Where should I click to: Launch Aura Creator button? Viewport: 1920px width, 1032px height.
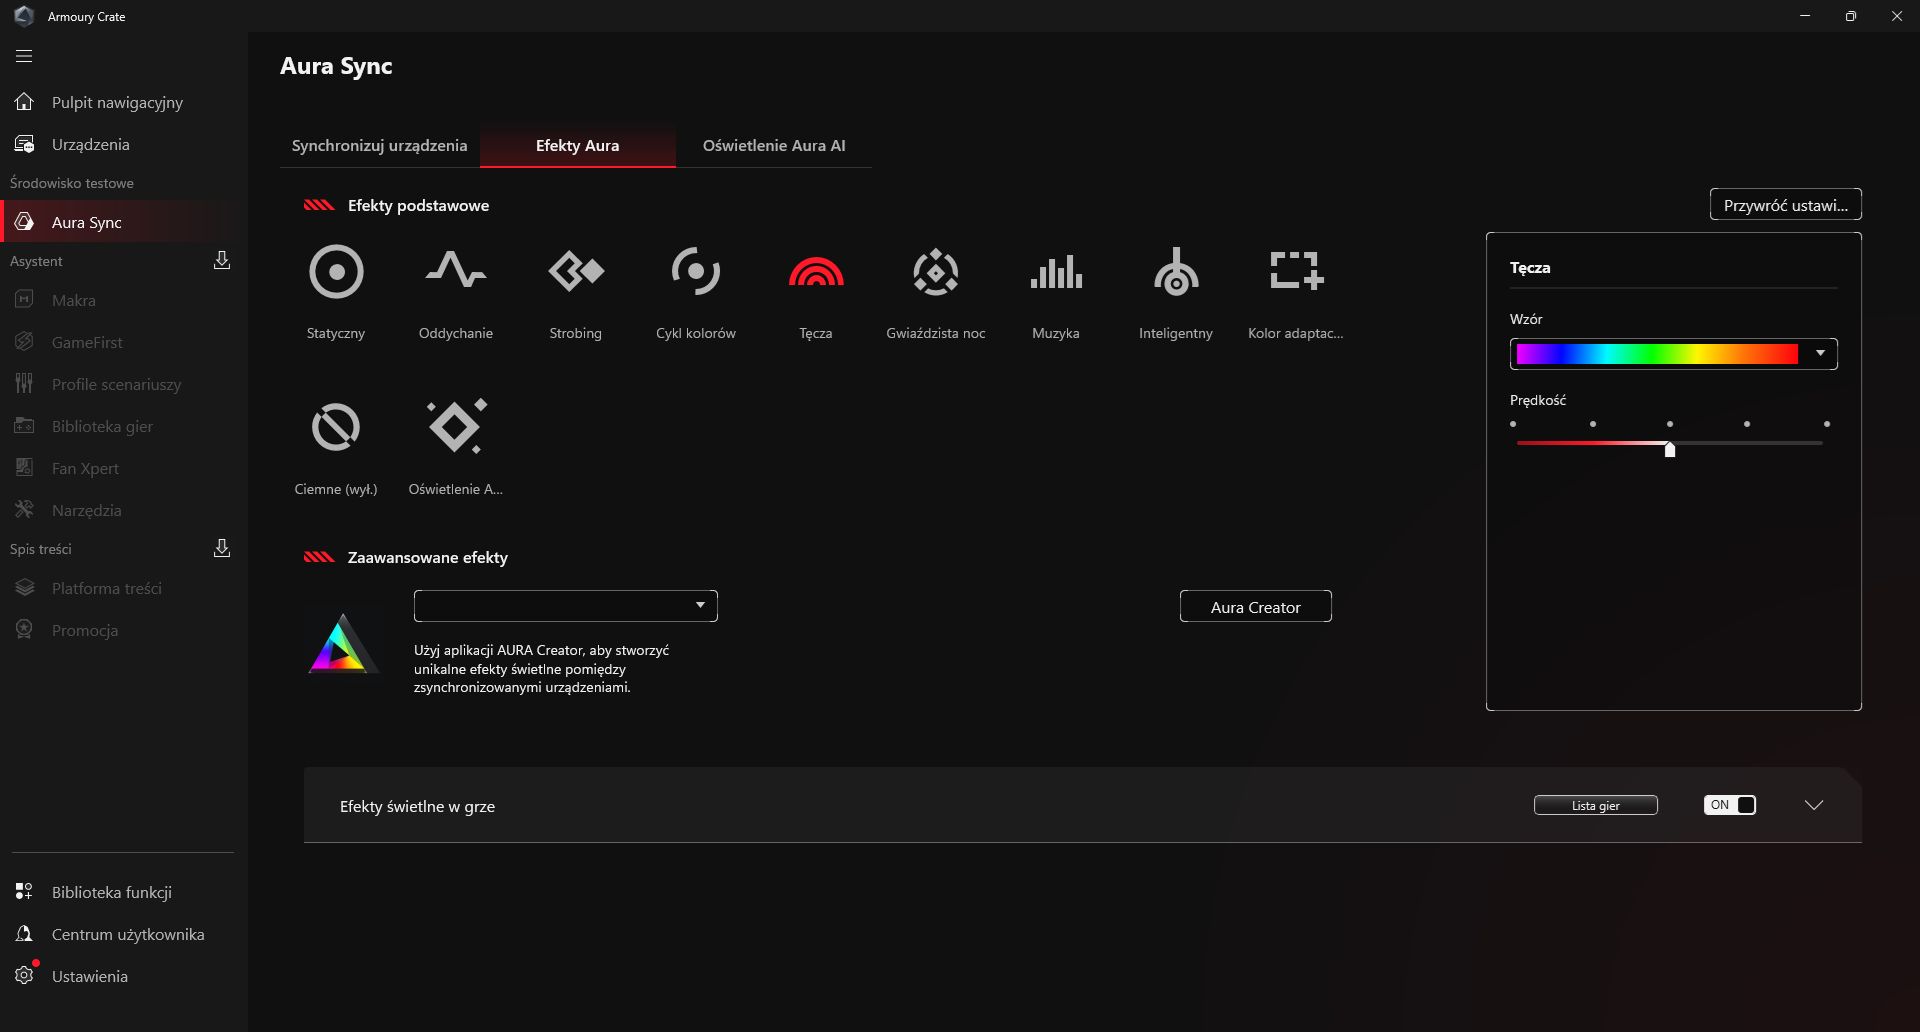click(x=1256, y=607)
